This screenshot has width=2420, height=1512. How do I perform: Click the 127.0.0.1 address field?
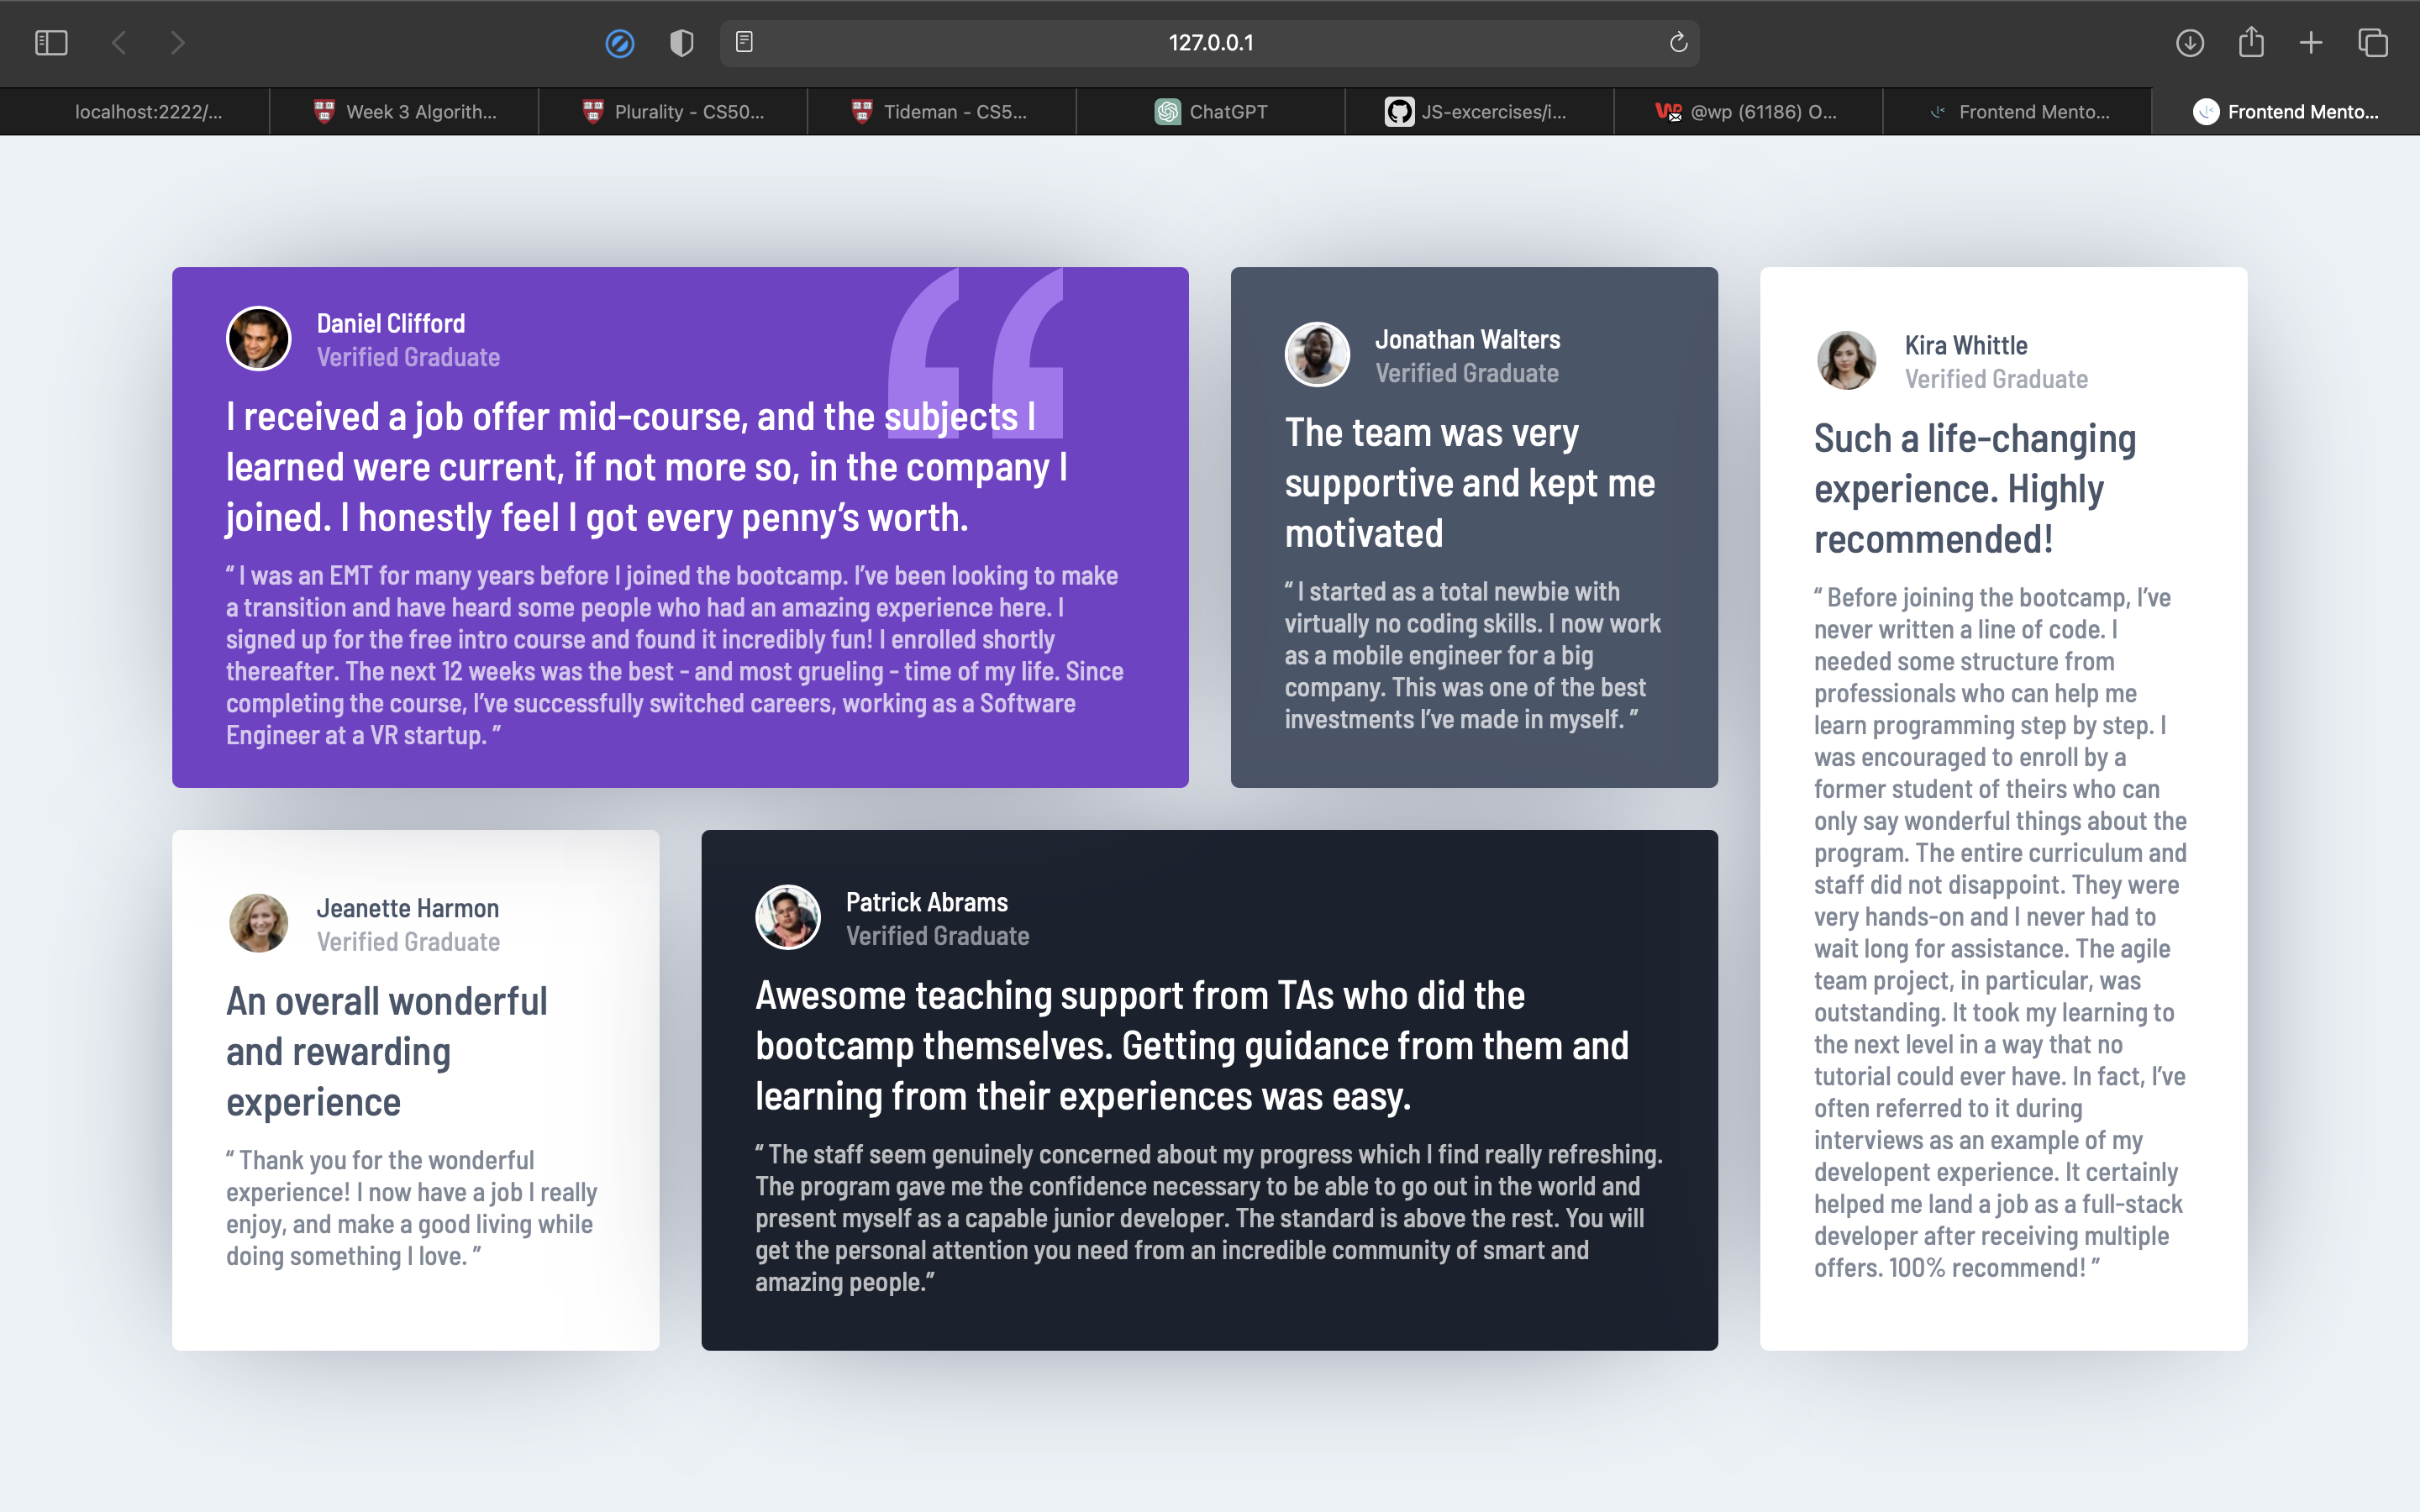coord(1210,43)
